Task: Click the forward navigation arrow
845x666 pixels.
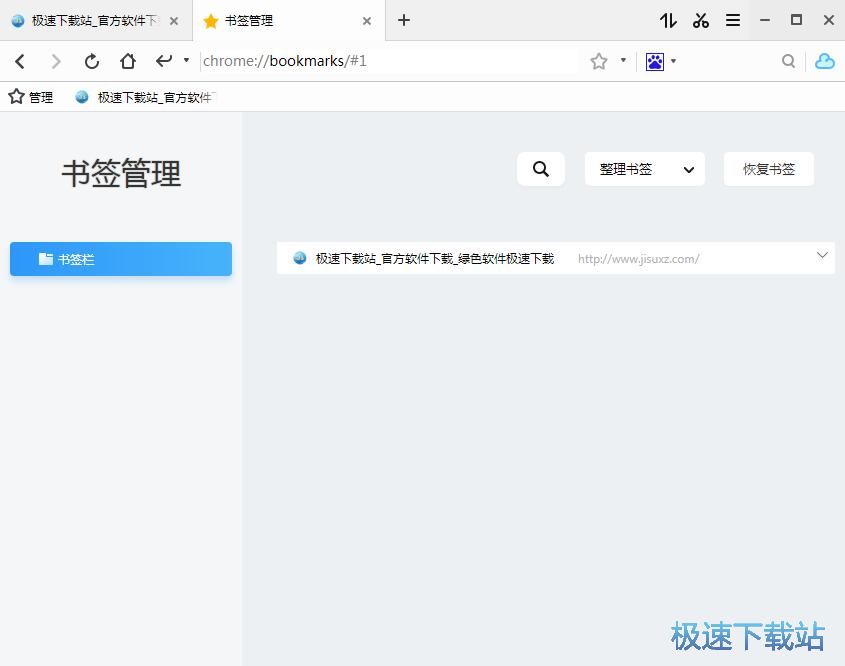Action: (x=56, y=61)
